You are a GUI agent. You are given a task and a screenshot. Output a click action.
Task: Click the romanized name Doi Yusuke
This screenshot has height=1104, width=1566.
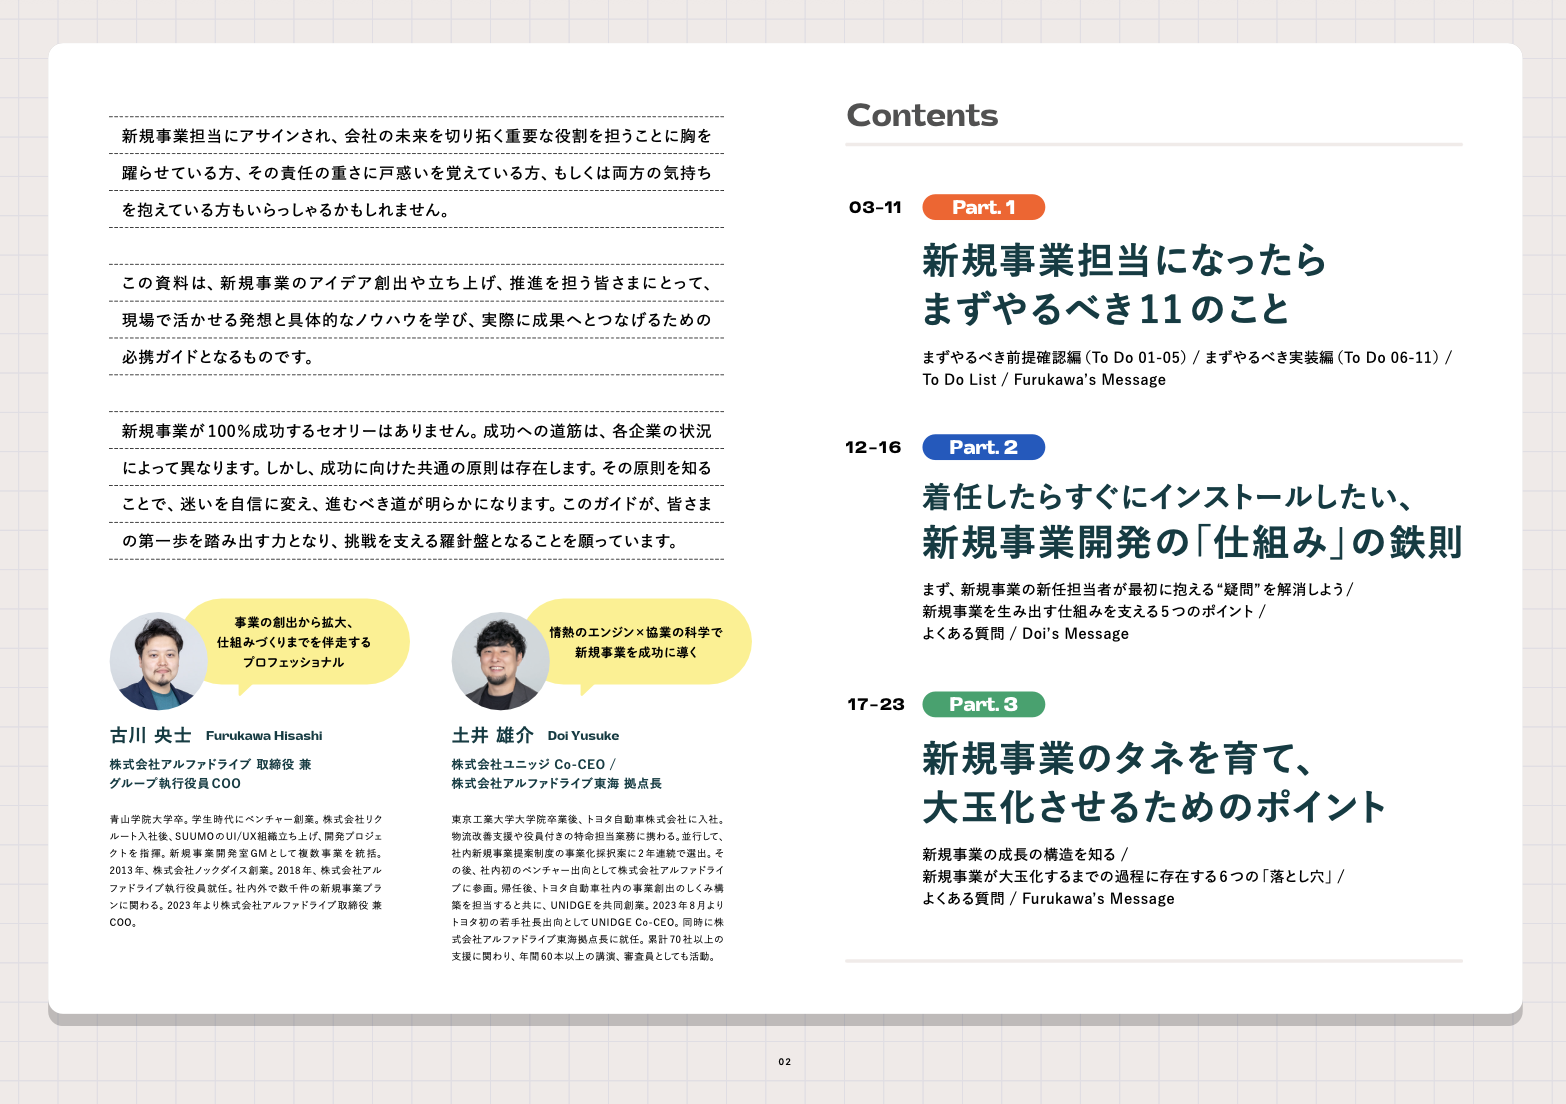(583, 736)
